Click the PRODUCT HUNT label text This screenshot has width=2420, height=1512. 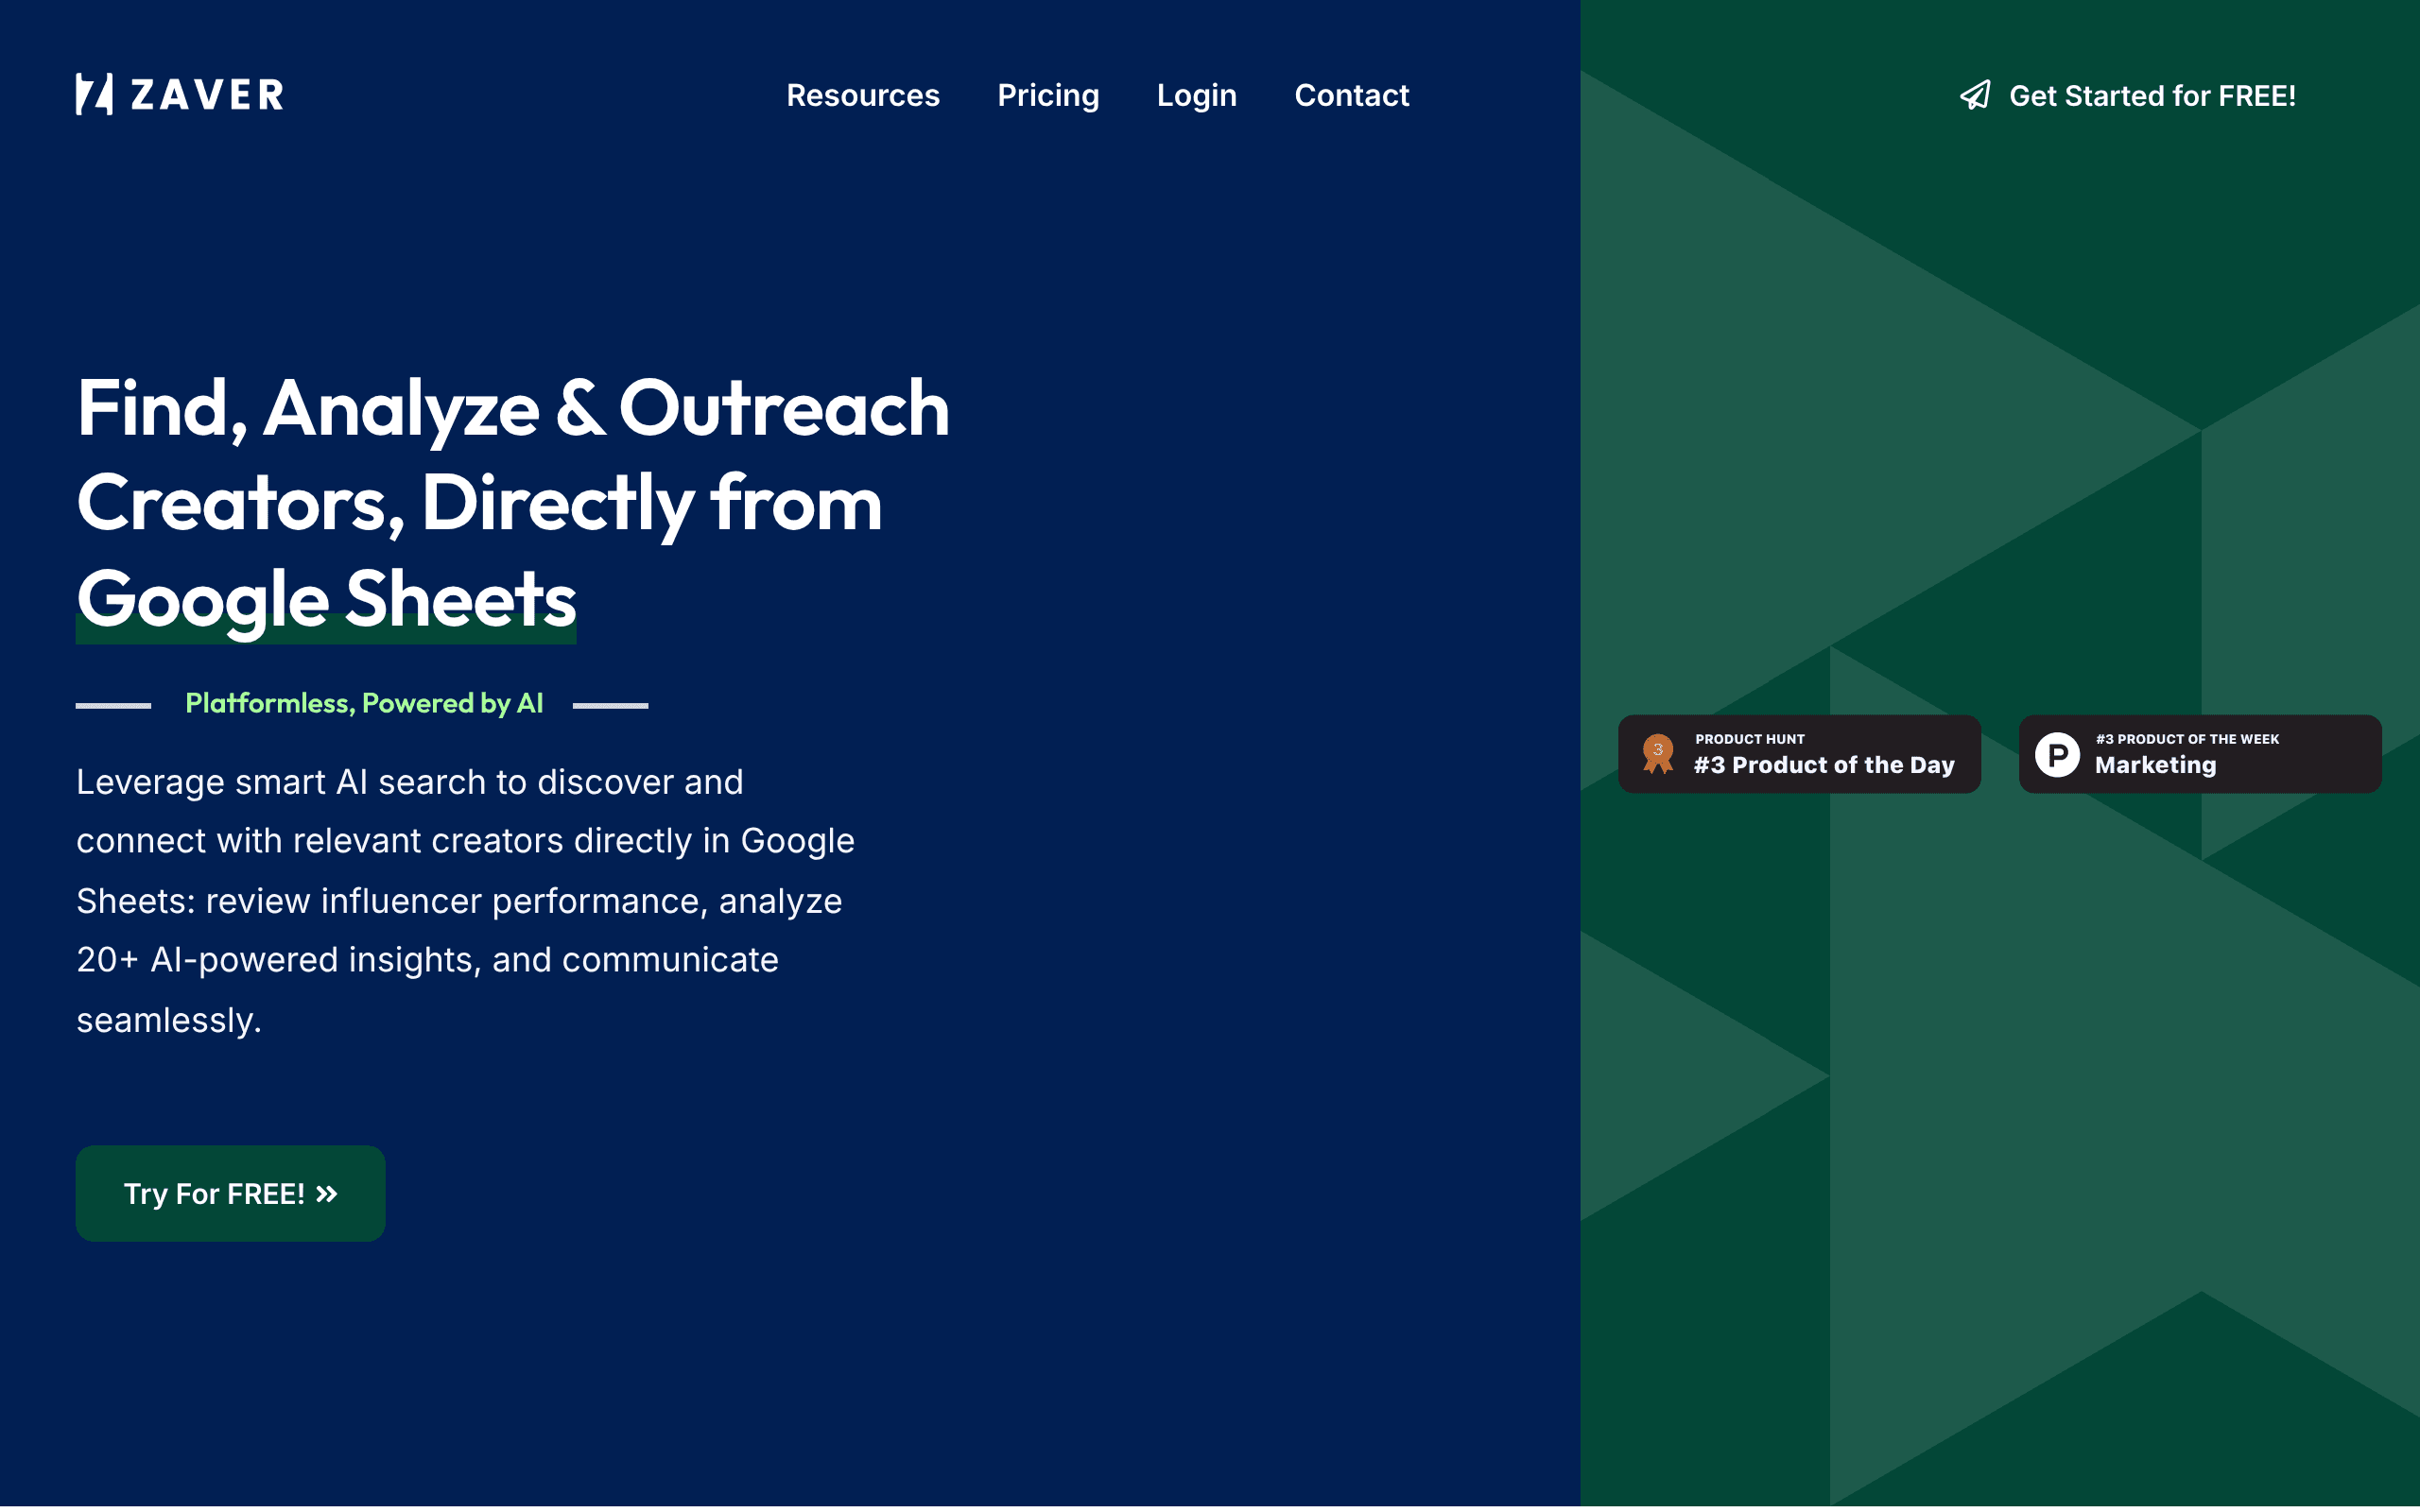coord(1749,739)
